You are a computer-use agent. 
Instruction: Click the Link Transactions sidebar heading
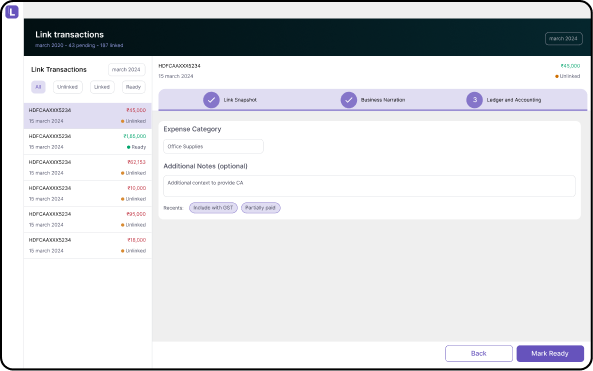(59, 70)
